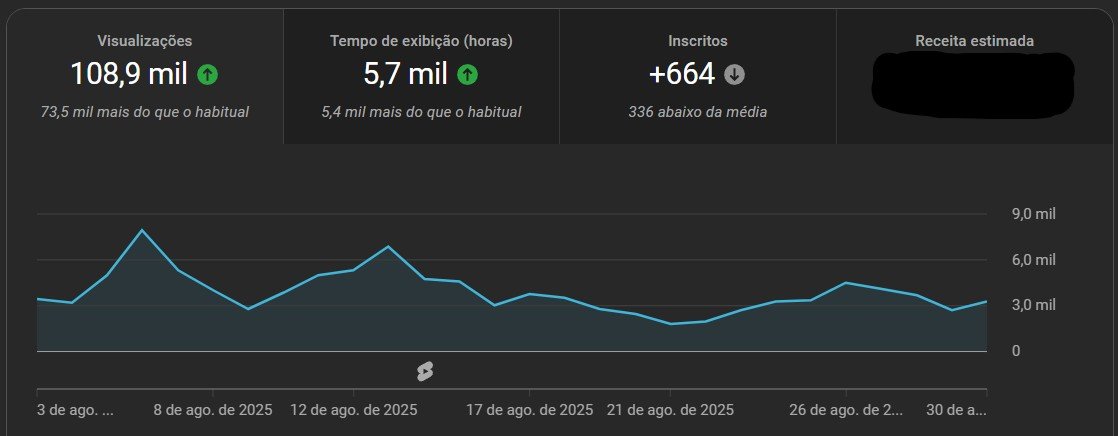
Task: Click "5,4 mil mais do que o habitual" text
Action: tap(421, 112)
